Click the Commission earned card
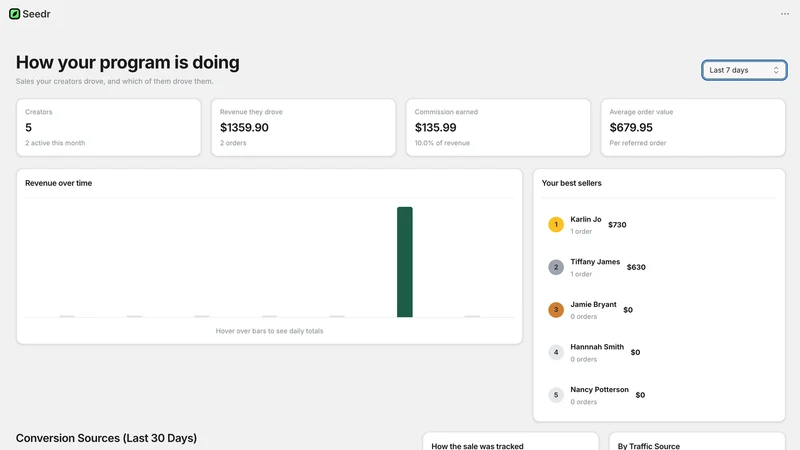This screenshot has width=800, height=450. pos(498,128)
